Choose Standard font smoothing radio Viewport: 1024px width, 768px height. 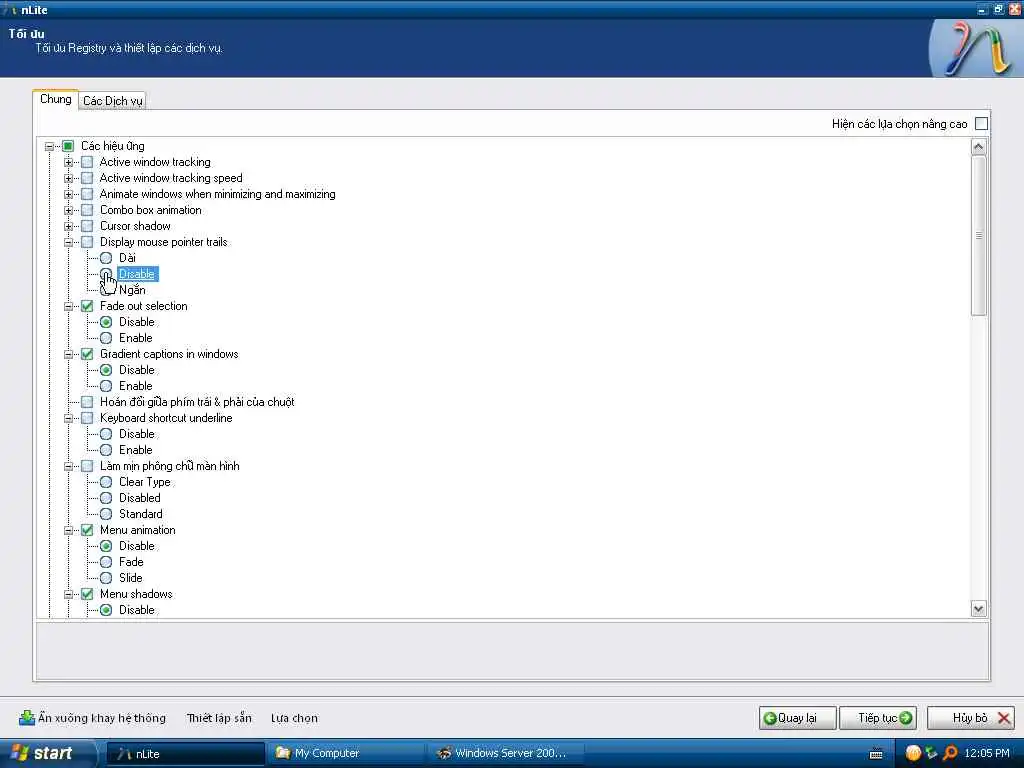pyautogui.click(x=106, y=514)
